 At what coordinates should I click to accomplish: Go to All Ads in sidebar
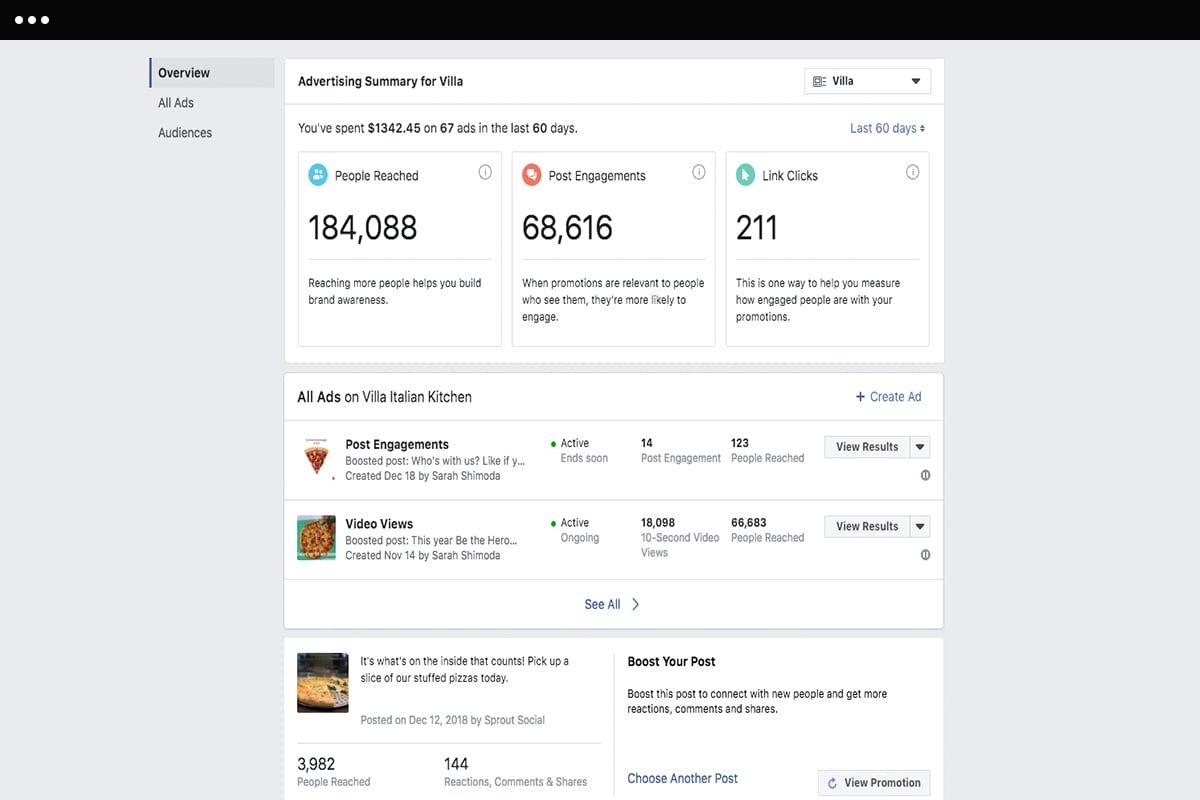pos(176,103)
